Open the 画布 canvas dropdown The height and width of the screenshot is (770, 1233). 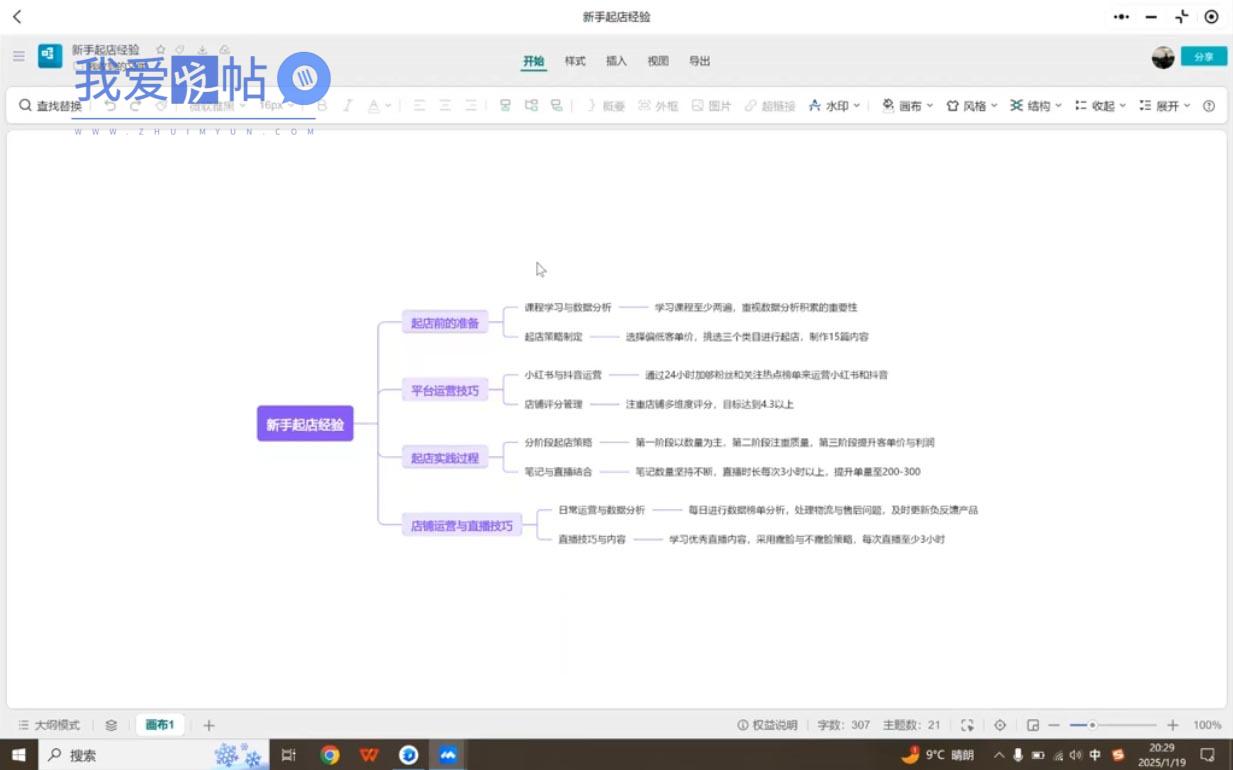908,106
